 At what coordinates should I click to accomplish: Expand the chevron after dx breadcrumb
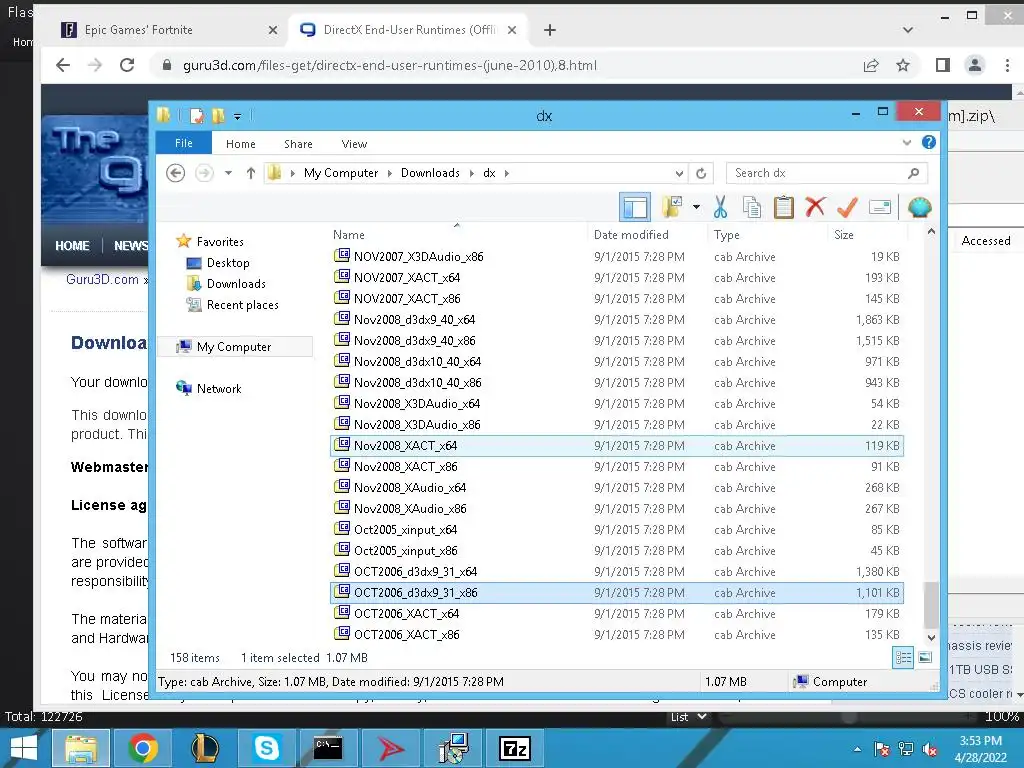[x=507, y=173]
